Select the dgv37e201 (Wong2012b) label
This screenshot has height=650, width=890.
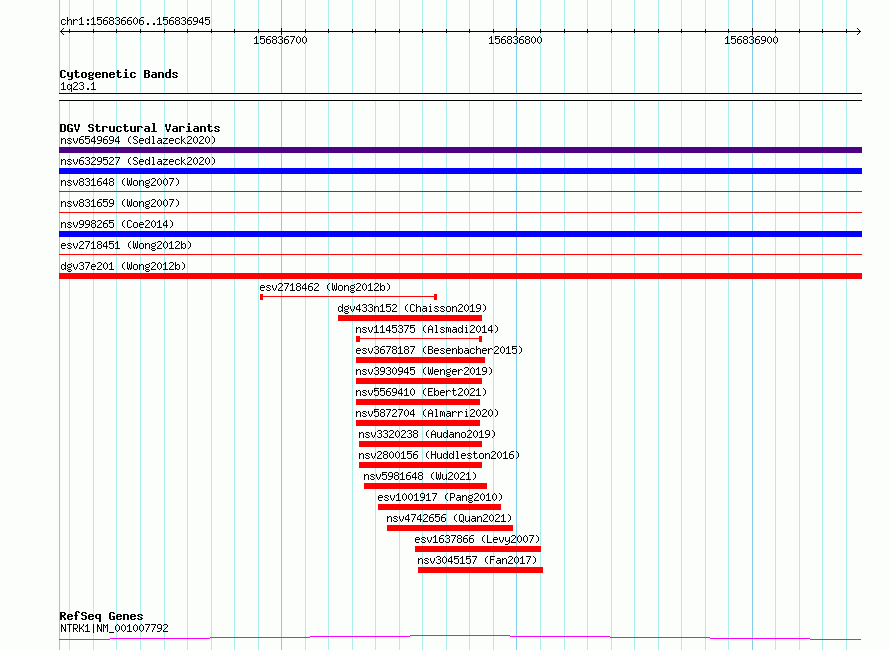[x=123, y=266]
